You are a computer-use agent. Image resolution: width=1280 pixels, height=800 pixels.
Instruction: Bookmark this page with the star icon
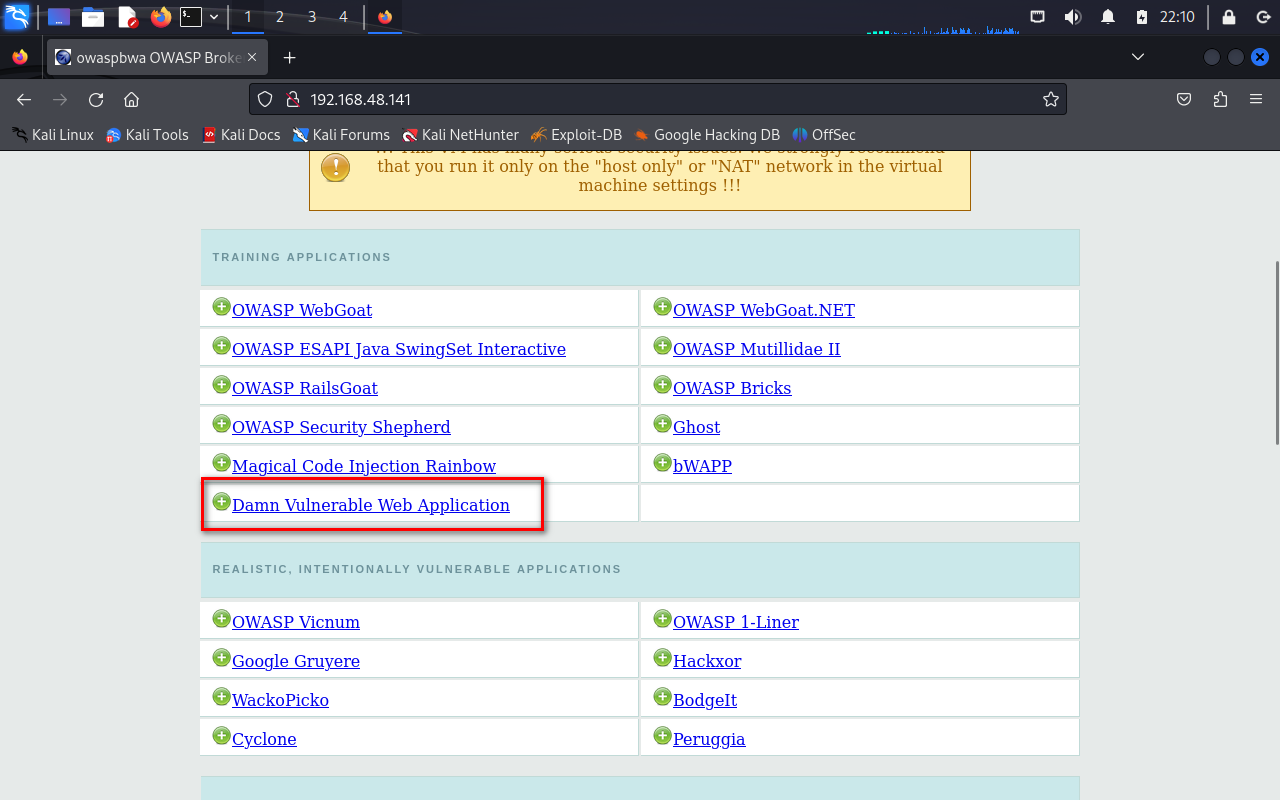click(x=1050, y=99)
